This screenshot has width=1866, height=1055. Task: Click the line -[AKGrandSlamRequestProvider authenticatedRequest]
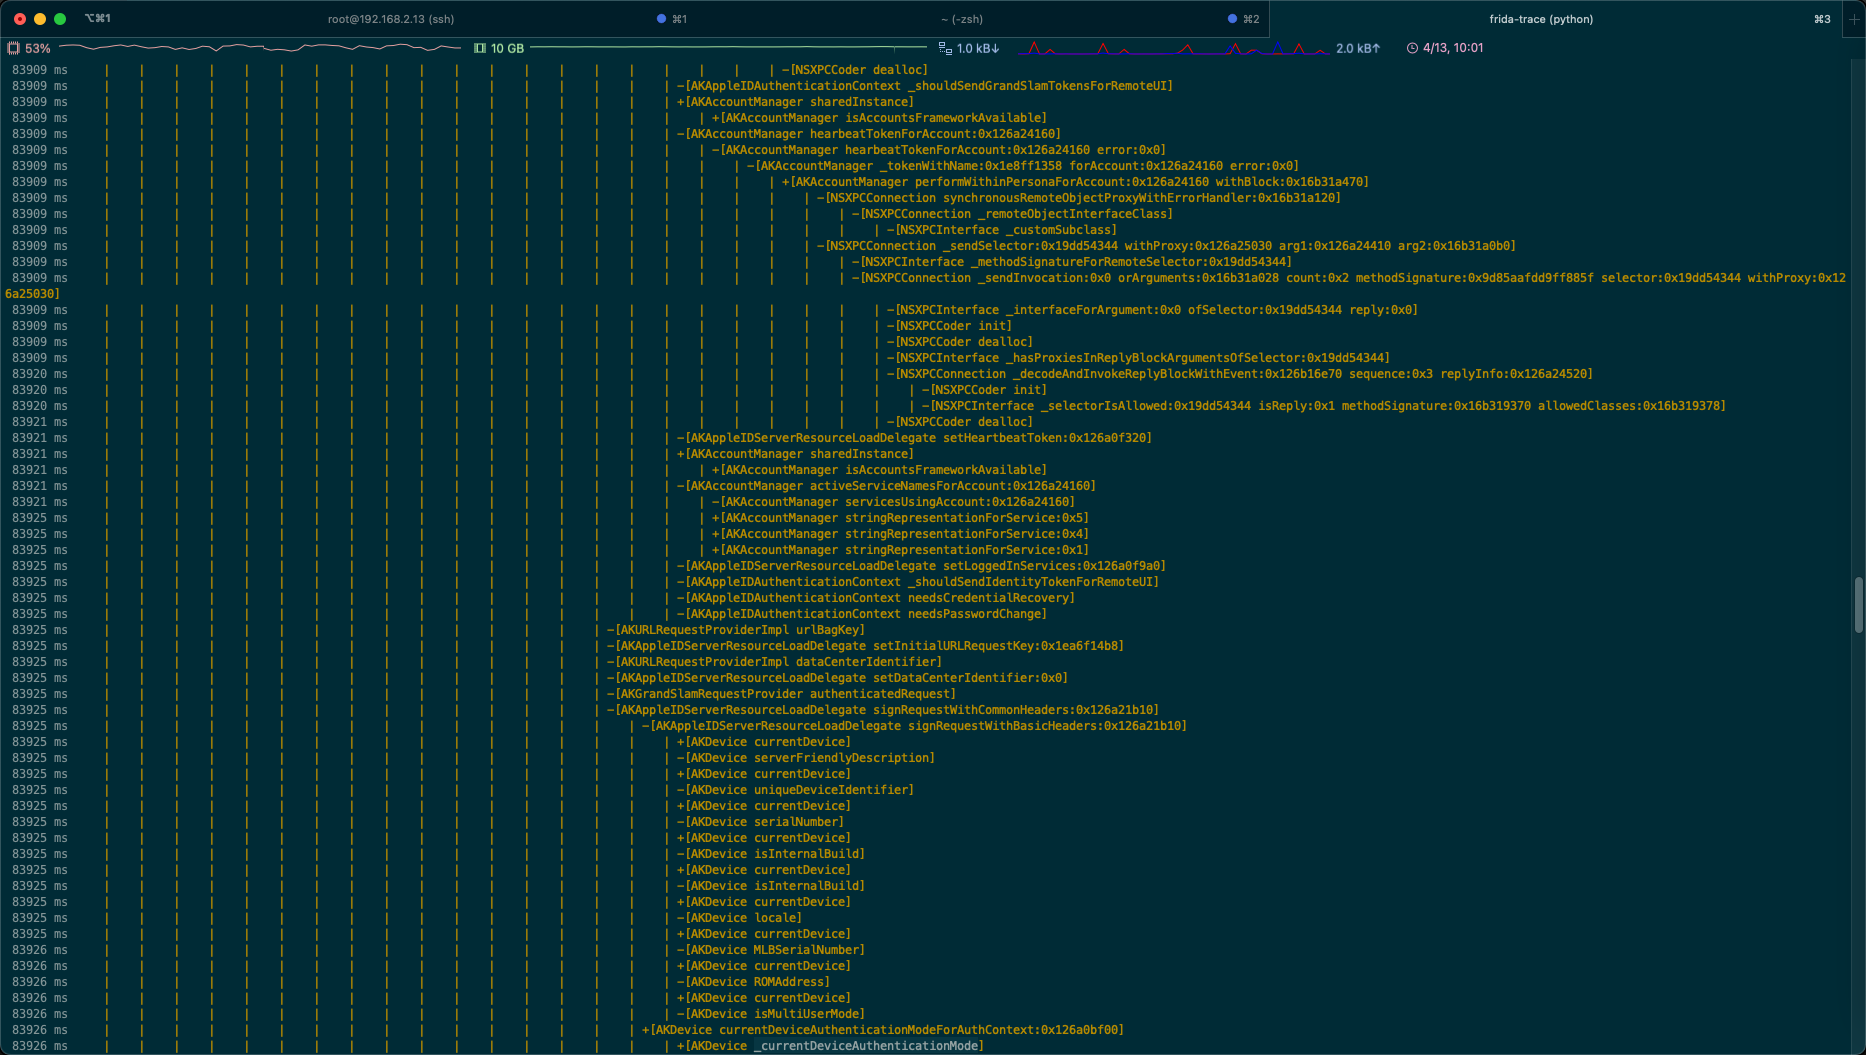tap(781, 694)
